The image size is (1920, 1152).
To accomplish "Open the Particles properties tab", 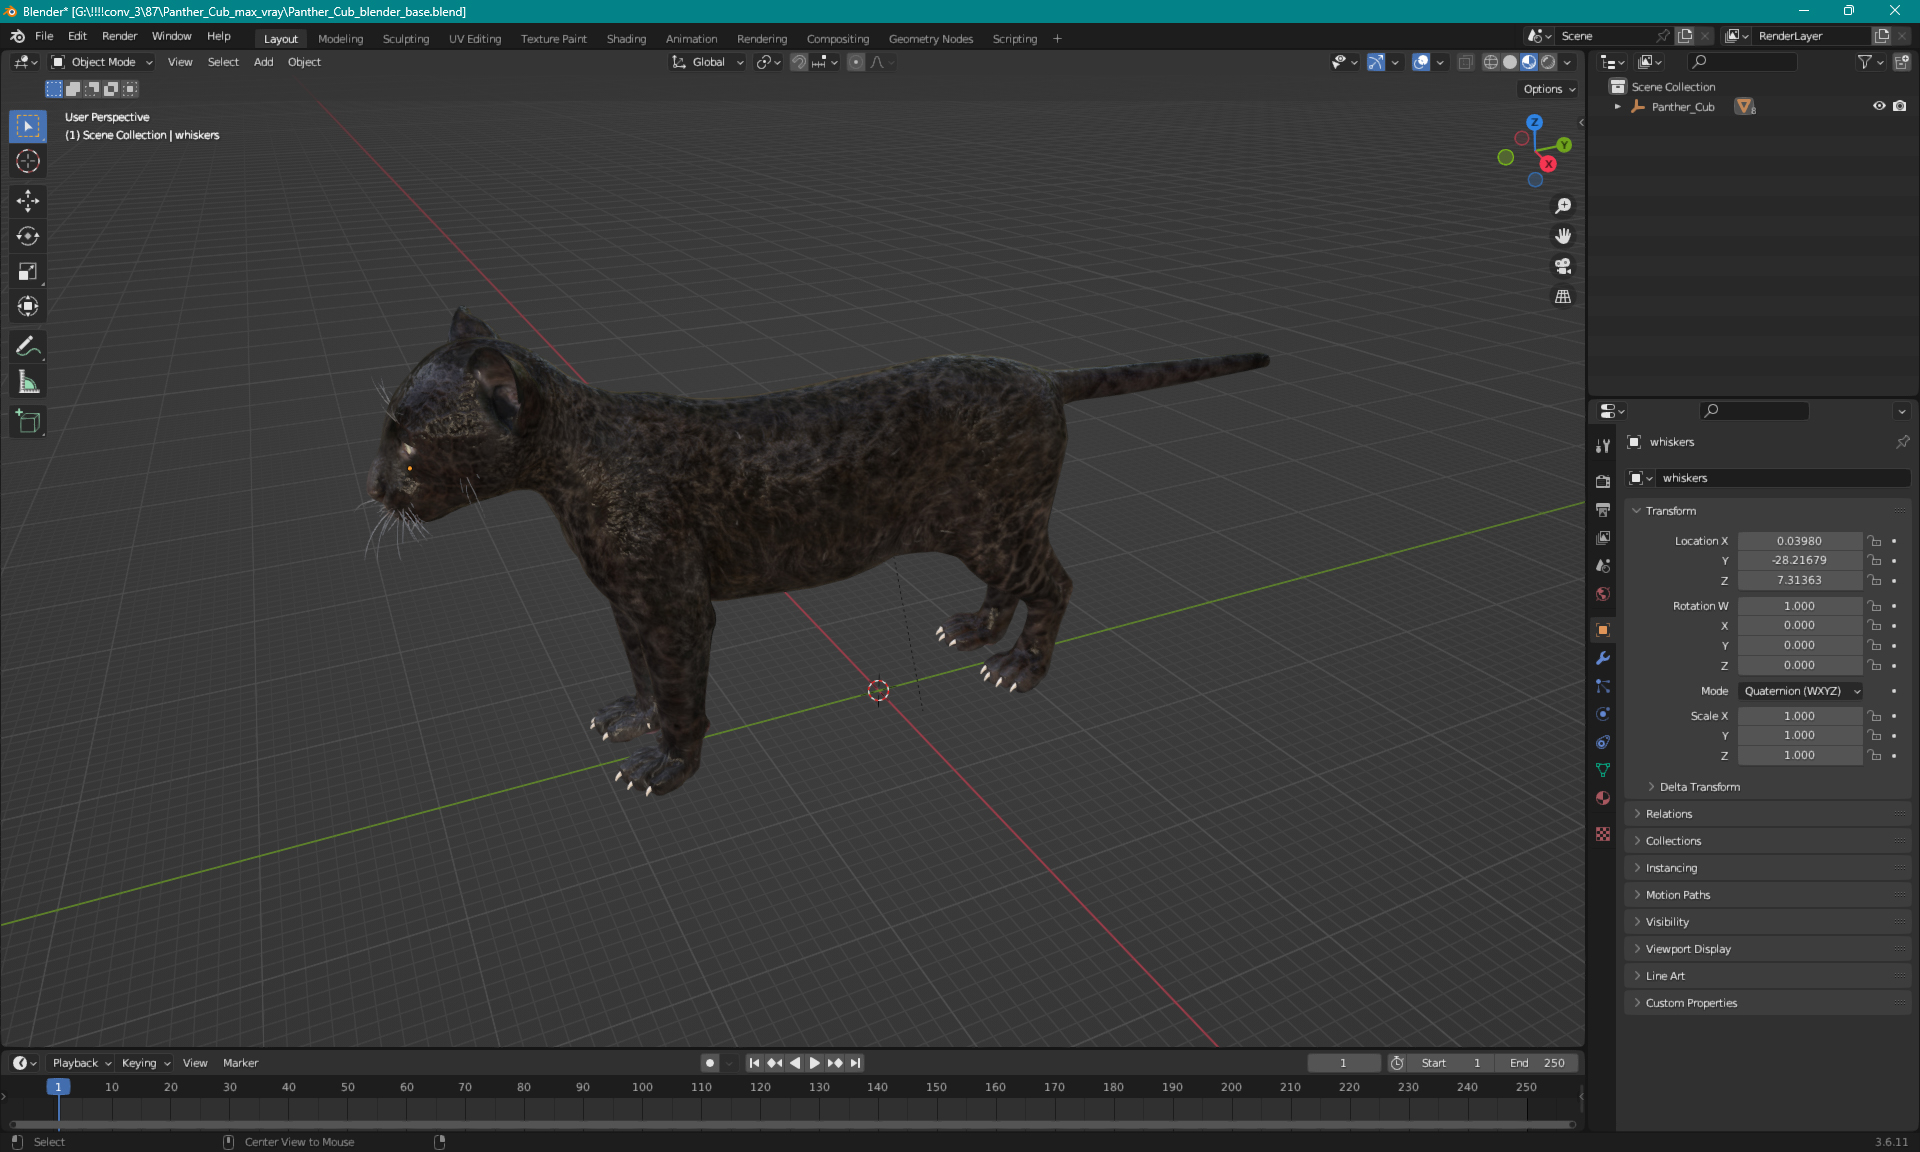I will (1603, 686).
